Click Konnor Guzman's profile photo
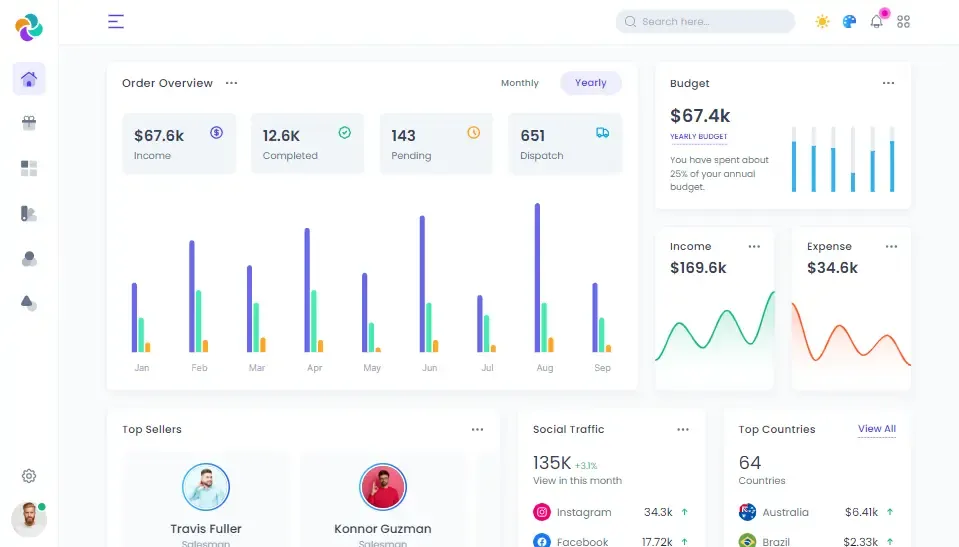Screen dimensions: 959x547 click(383, 487)
